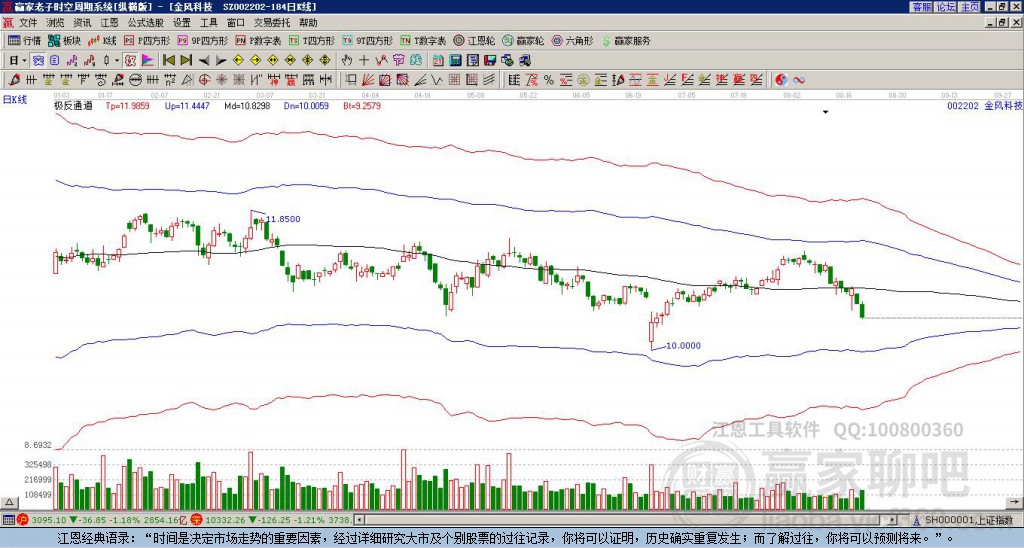Select the Gann fan lines icon
Viewport: 1024px width, 548px height.
[368, 80]
